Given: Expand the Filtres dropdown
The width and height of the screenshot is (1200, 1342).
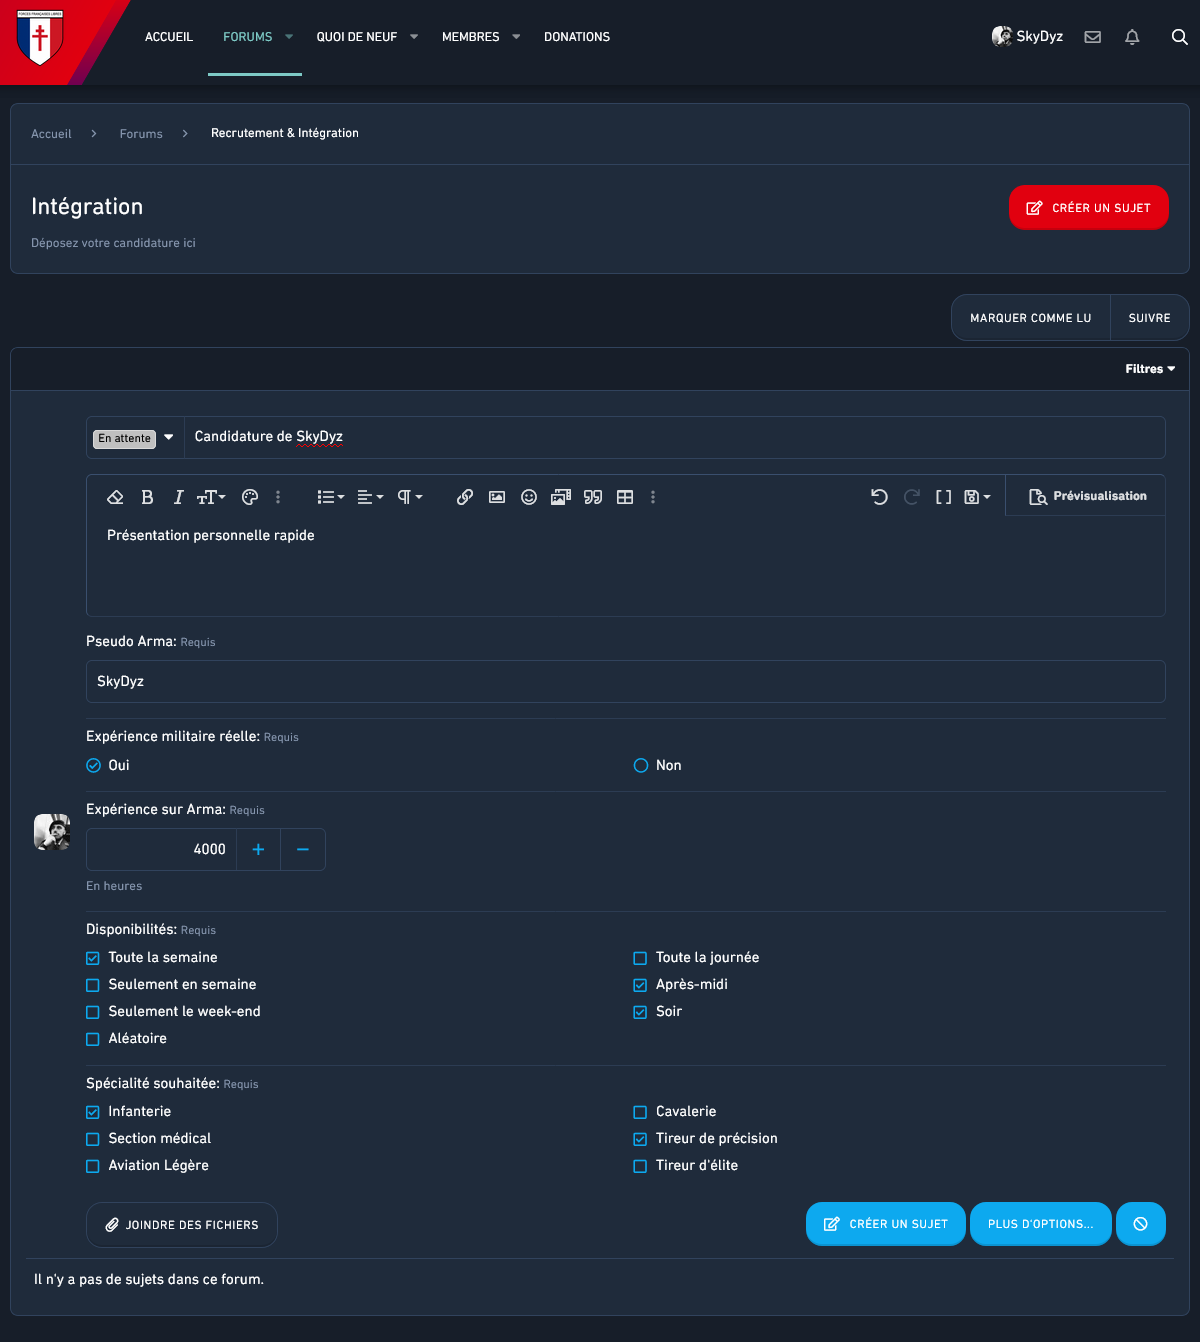Looking at the screenshot, I should [1150, 369].
